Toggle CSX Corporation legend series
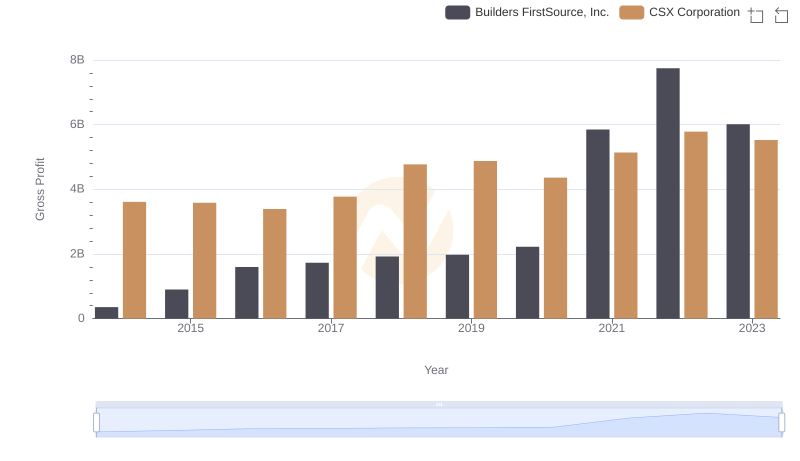Image resolution: width=800 pixels, height=461 pixels. (680, 12)
